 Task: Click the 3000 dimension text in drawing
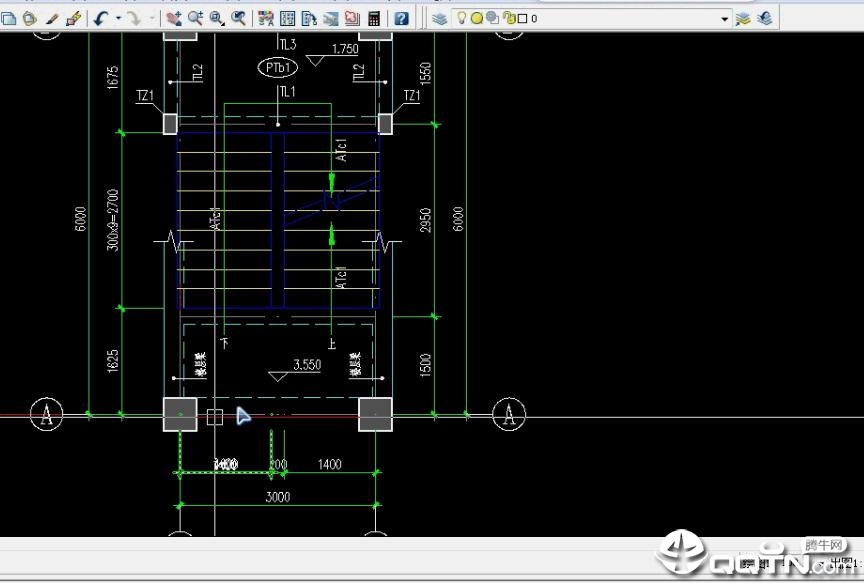(x=277, y=497)
